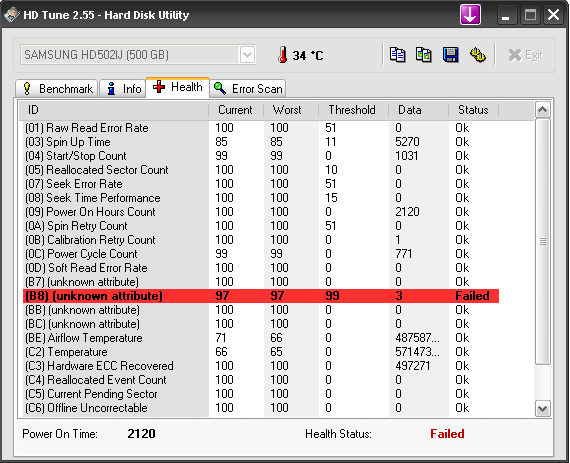Click the 34 °C temperature reading

click(x=308, y=55)
